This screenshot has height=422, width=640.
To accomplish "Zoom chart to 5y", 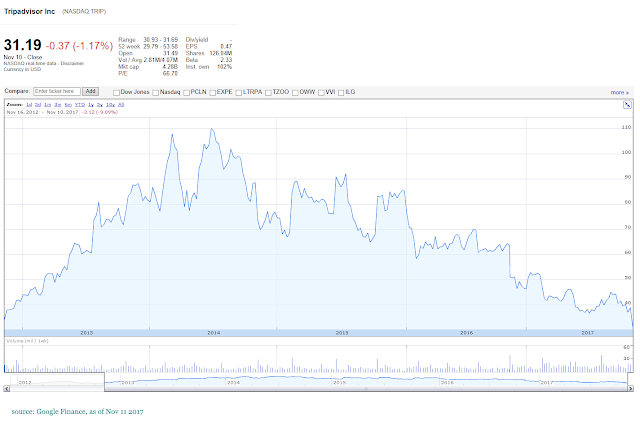I will tap(100, 105).
